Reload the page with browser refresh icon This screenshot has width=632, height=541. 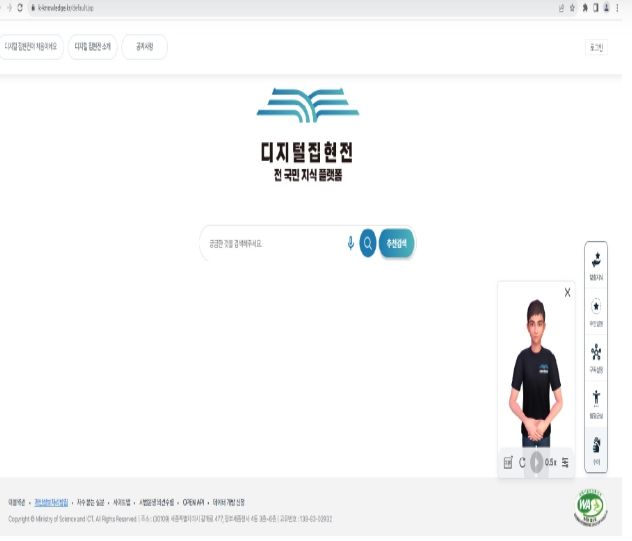click(20, 8)
